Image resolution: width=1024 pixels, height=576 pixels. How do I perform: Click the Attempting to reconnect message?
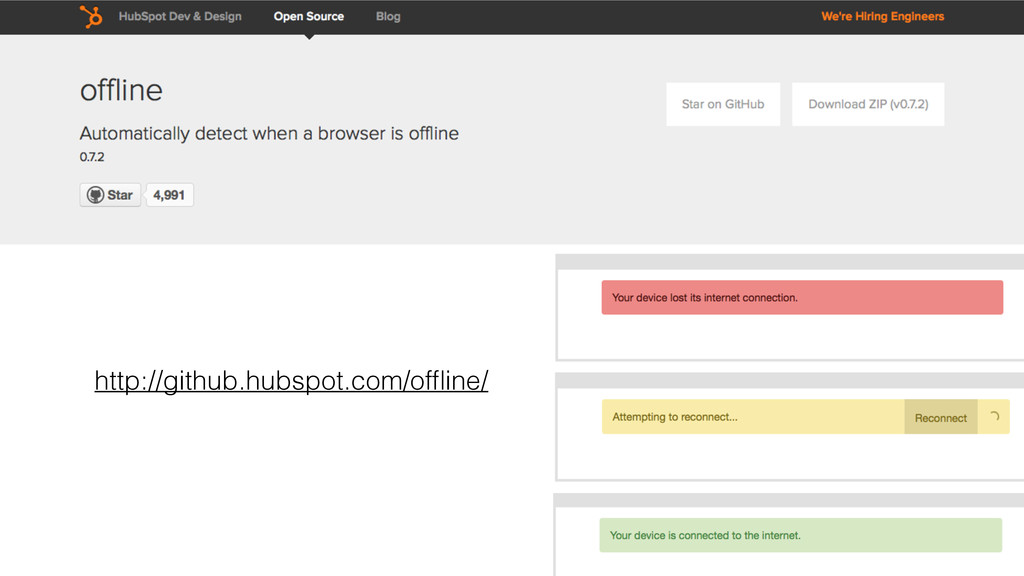point(675,417)
